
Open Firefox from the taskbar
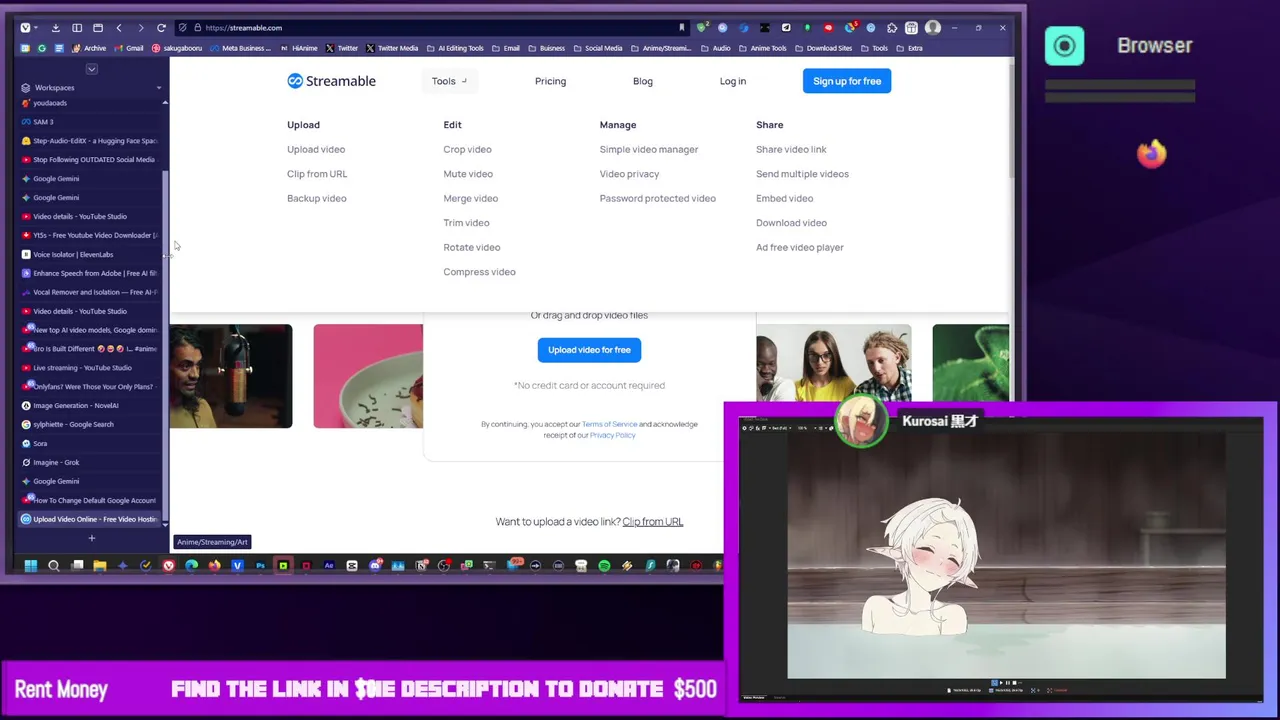tap(214, 566)
